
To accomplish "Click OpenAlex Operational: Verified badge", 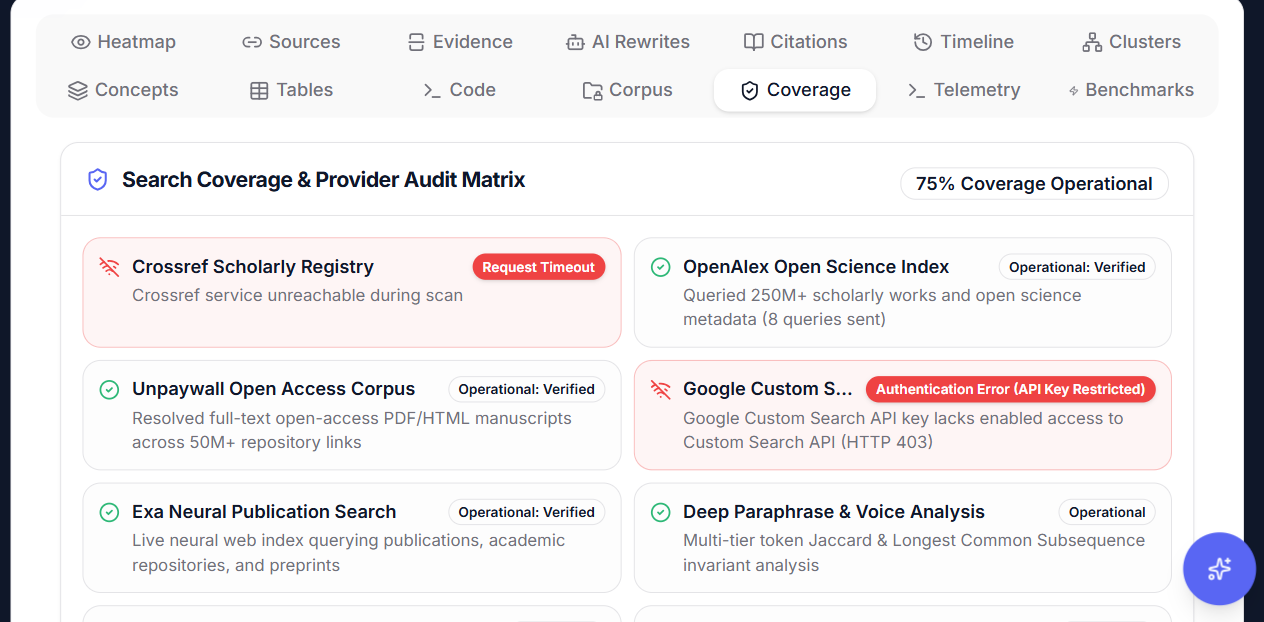I will [x=1077, y=267].
